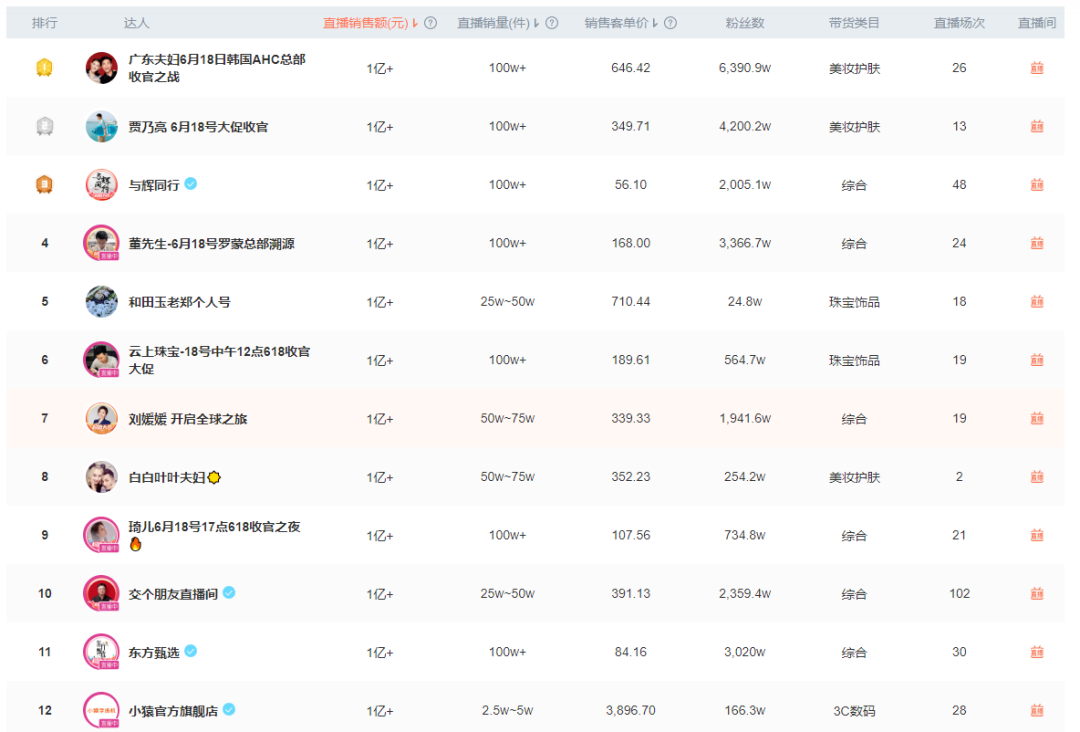Click the 带货类目 column header
Viewport: 1080px width, 732px height.
click(854, 23)
